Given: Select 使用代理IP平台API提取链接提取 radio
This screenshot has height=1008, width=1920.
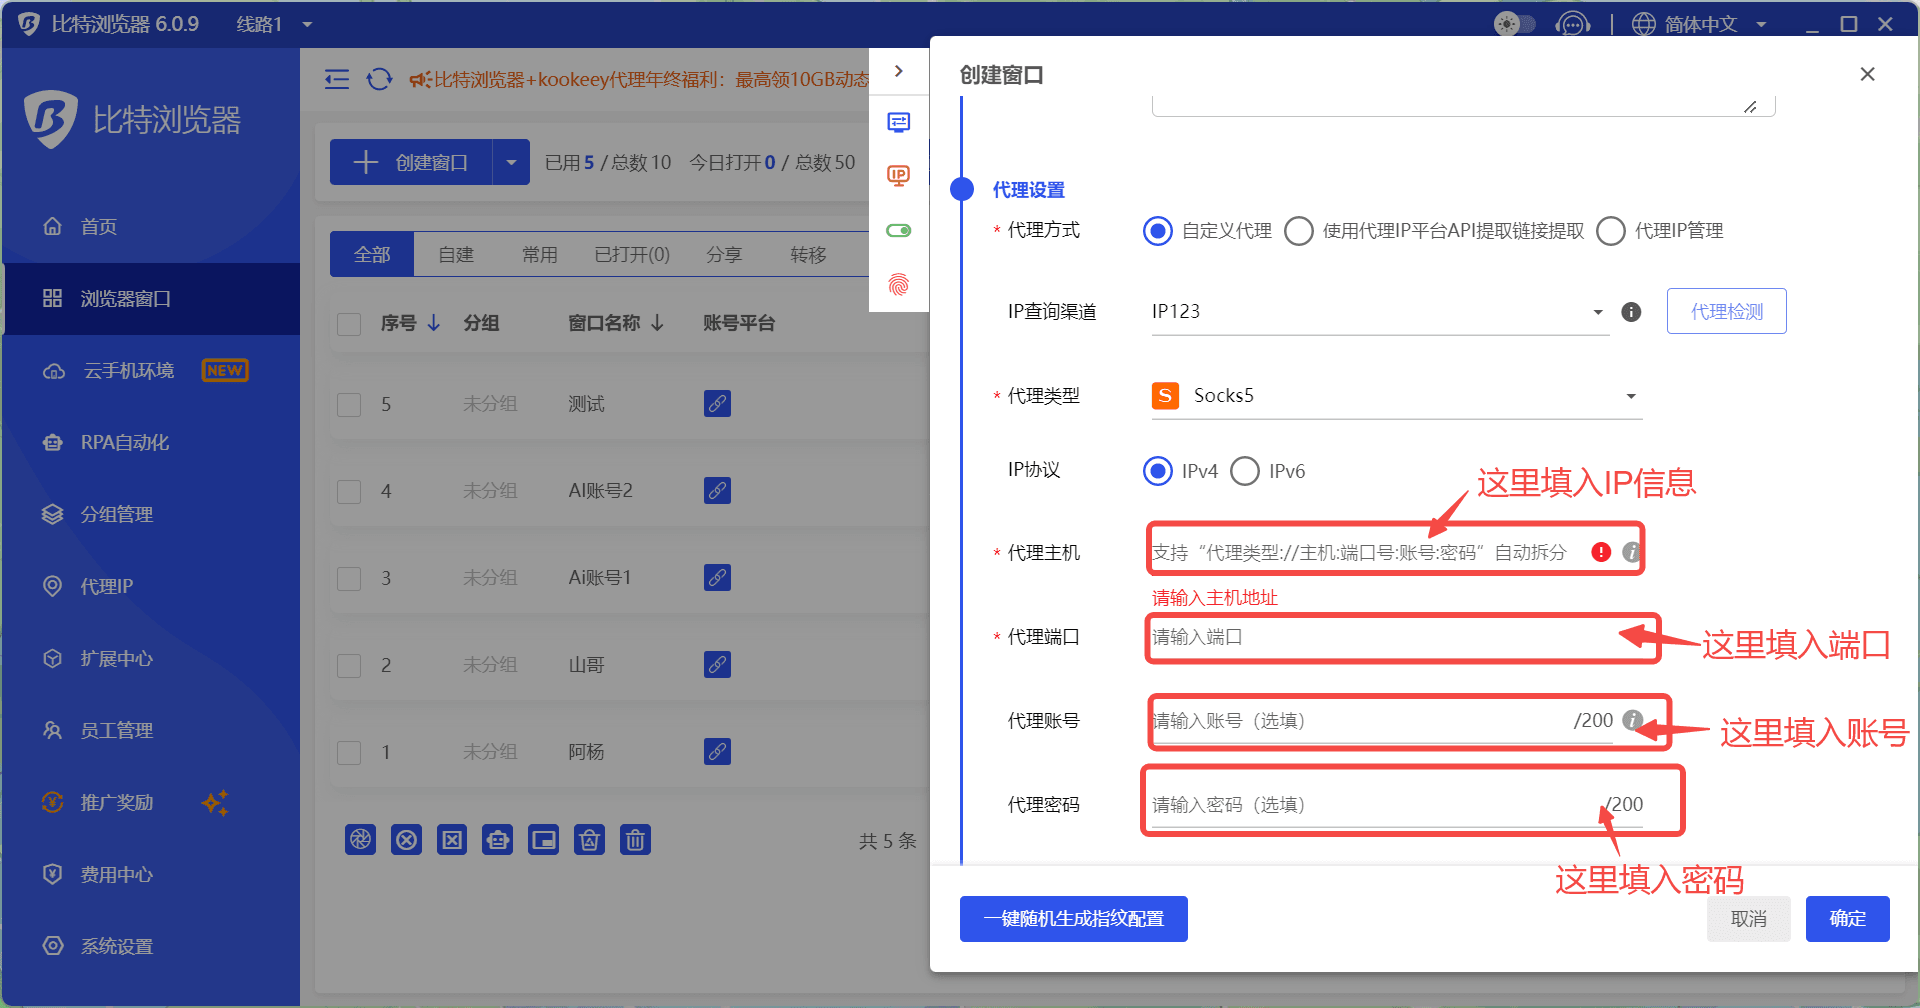Looking at the screenshot, I should click(x=1299, y=231).
